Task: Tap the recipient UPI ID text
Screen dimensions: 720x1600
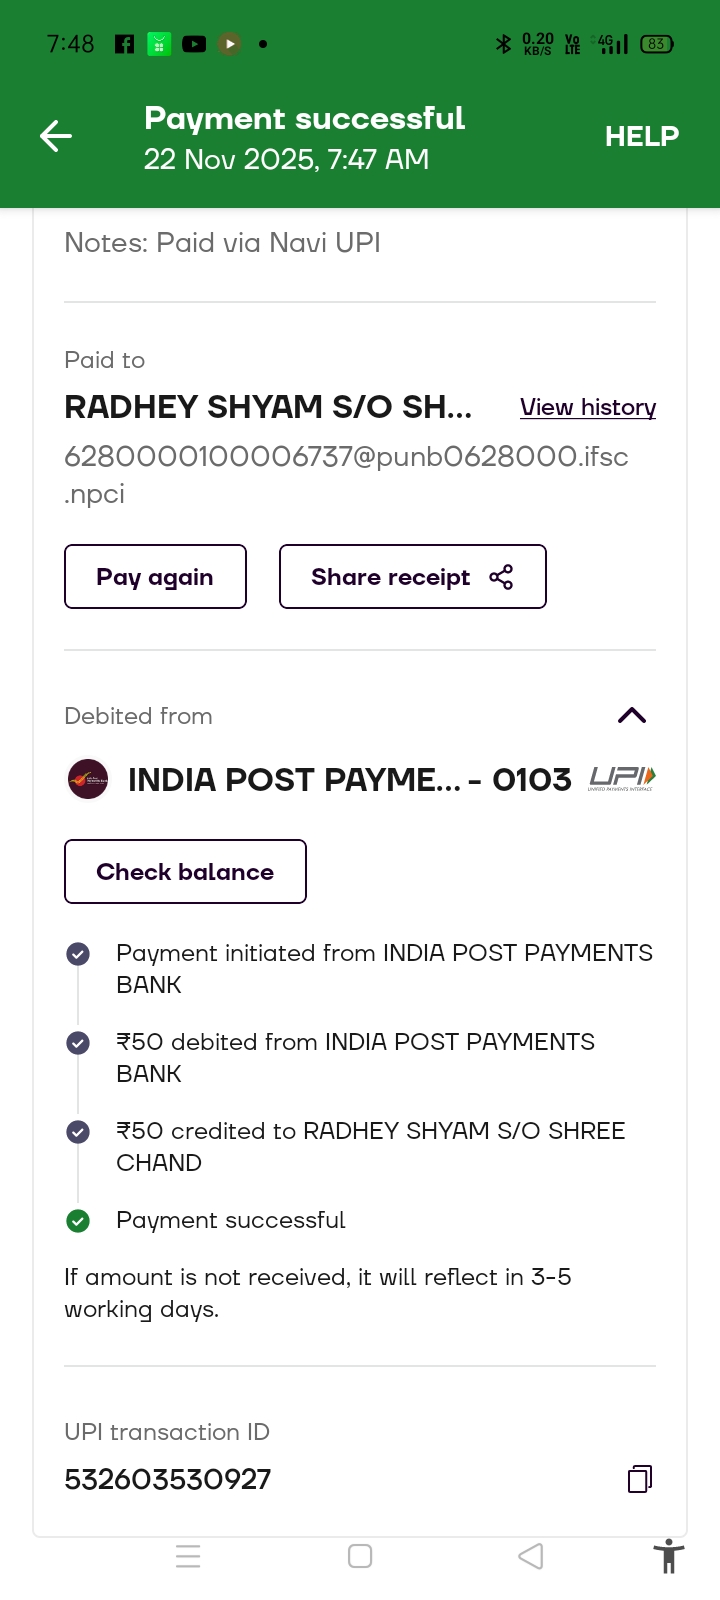Action: 346,457
